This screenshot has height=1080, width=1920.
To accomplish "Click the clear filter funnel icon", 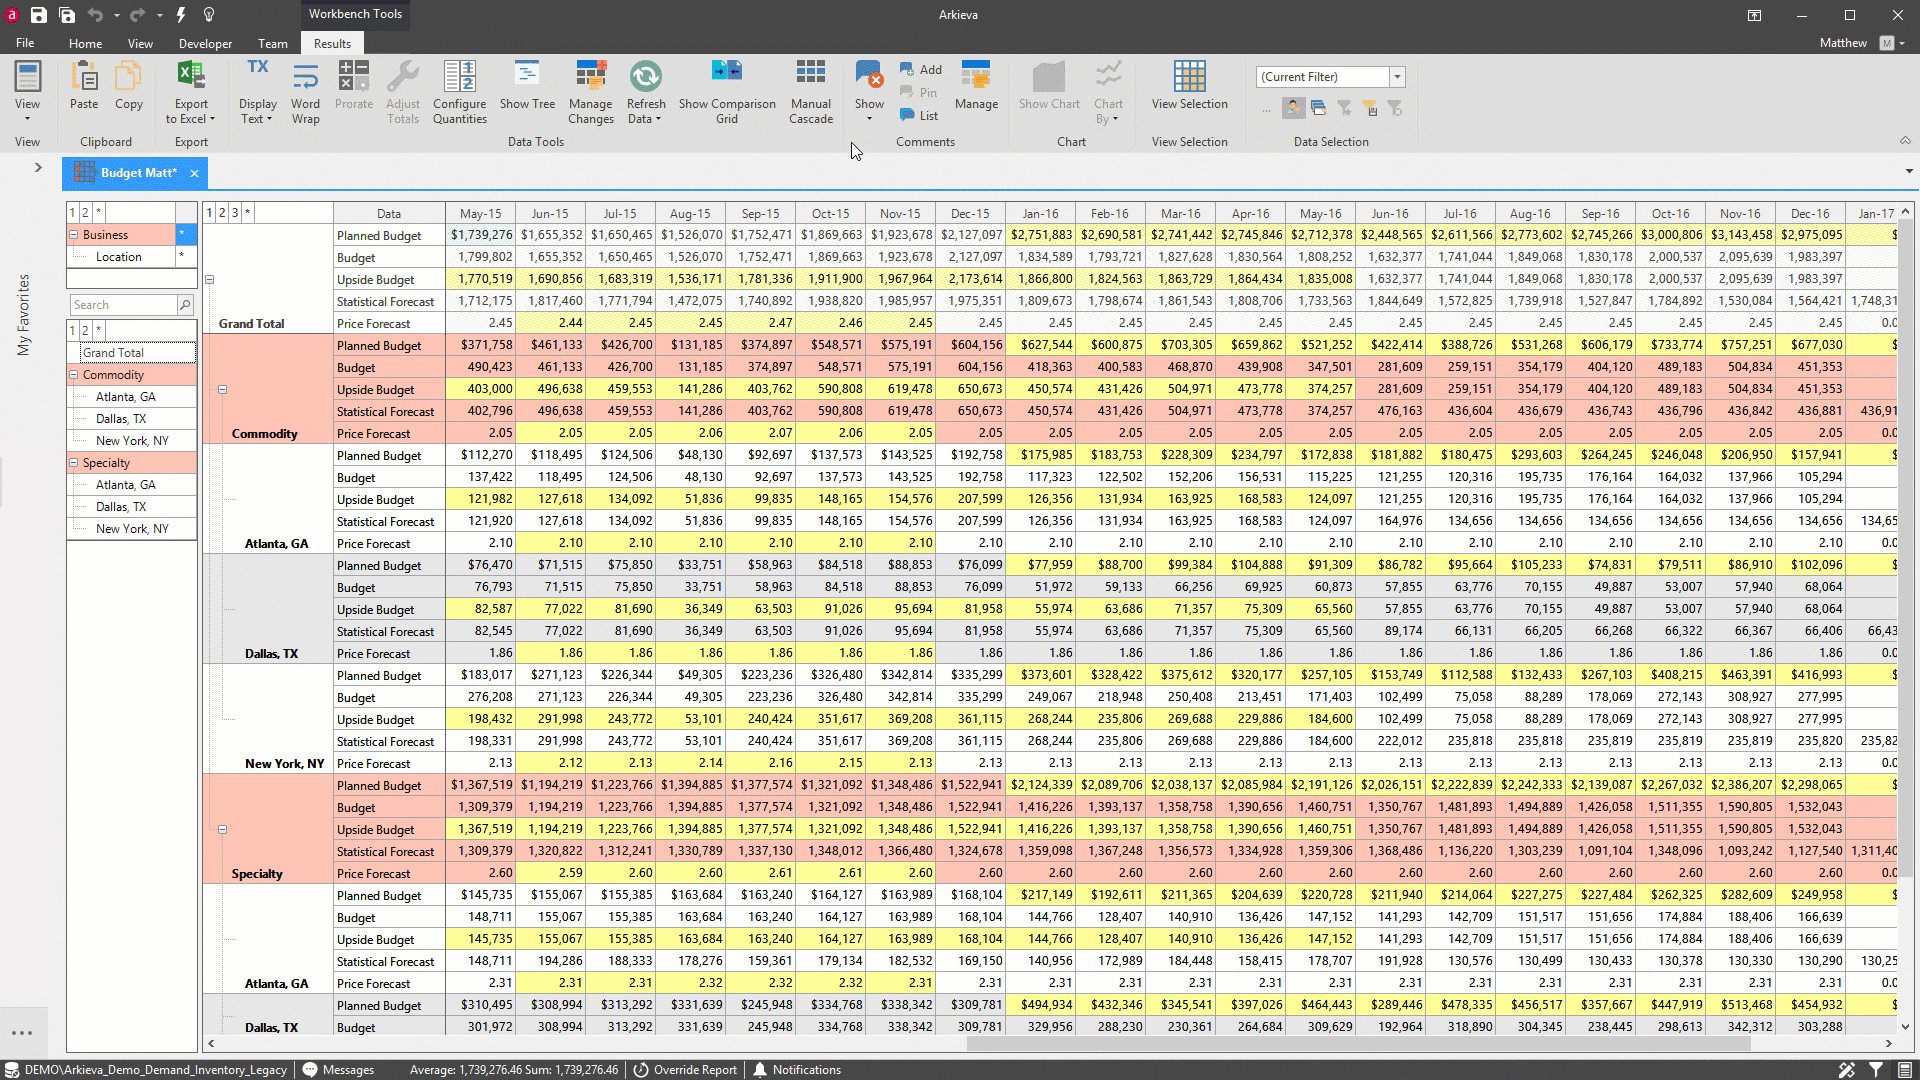I will point(1395,108).
